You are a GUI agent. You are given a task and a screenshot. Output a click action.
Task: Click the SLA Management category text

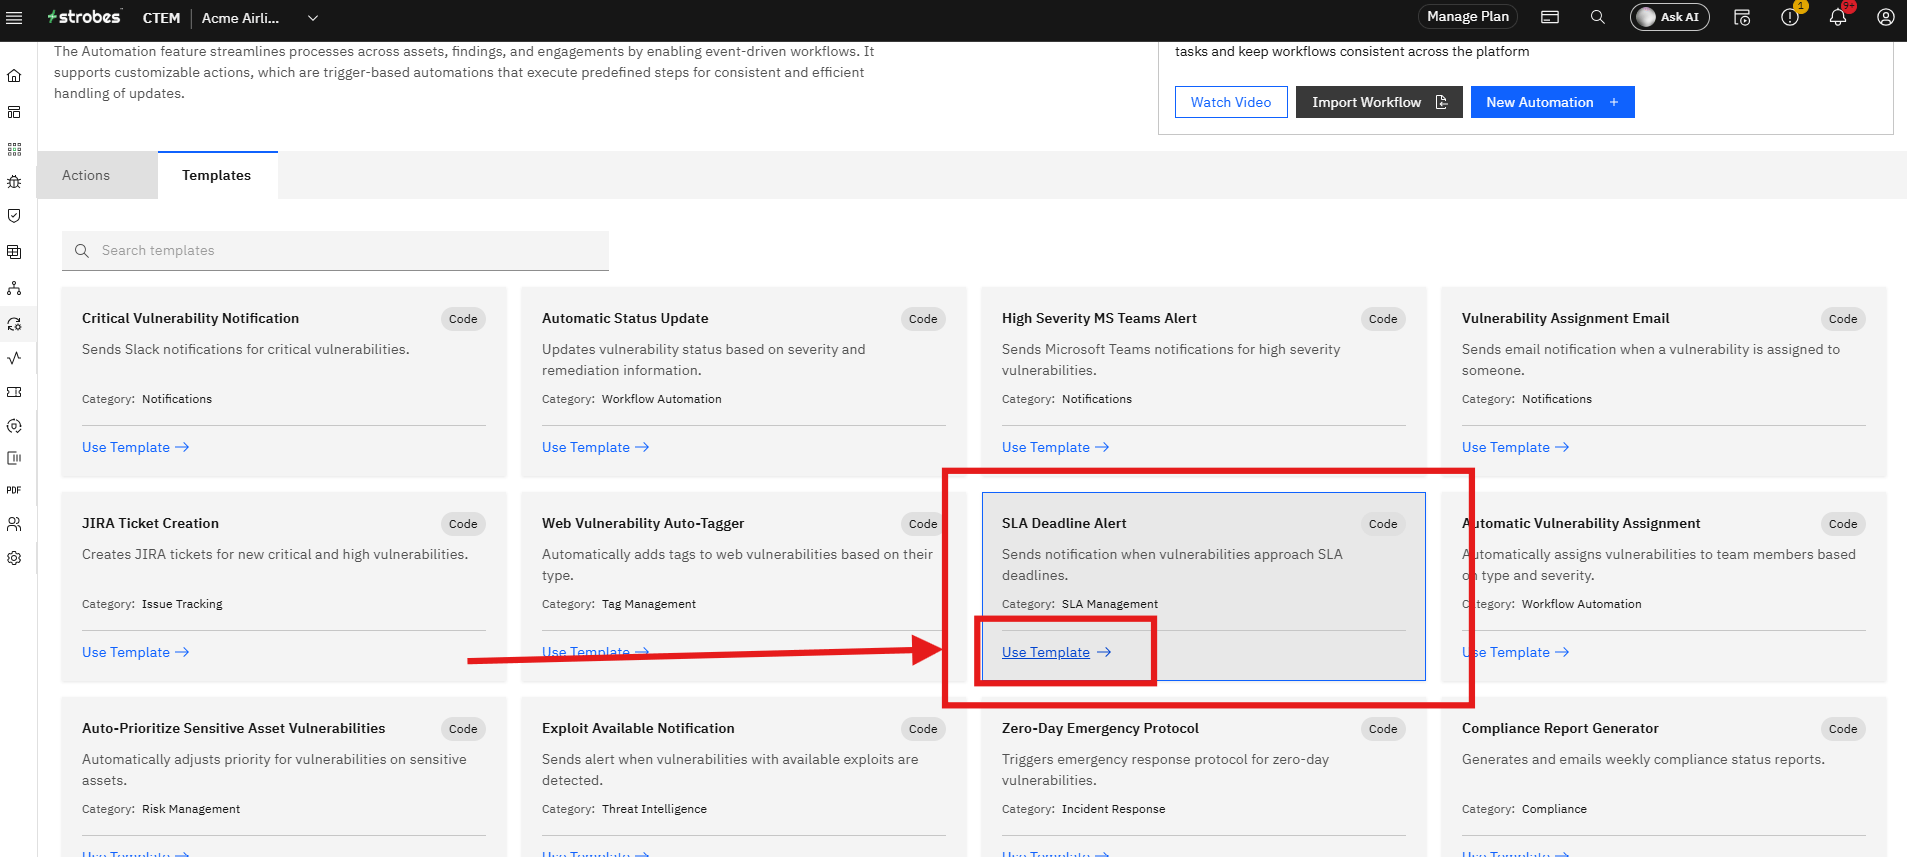tap(1110, 604)
